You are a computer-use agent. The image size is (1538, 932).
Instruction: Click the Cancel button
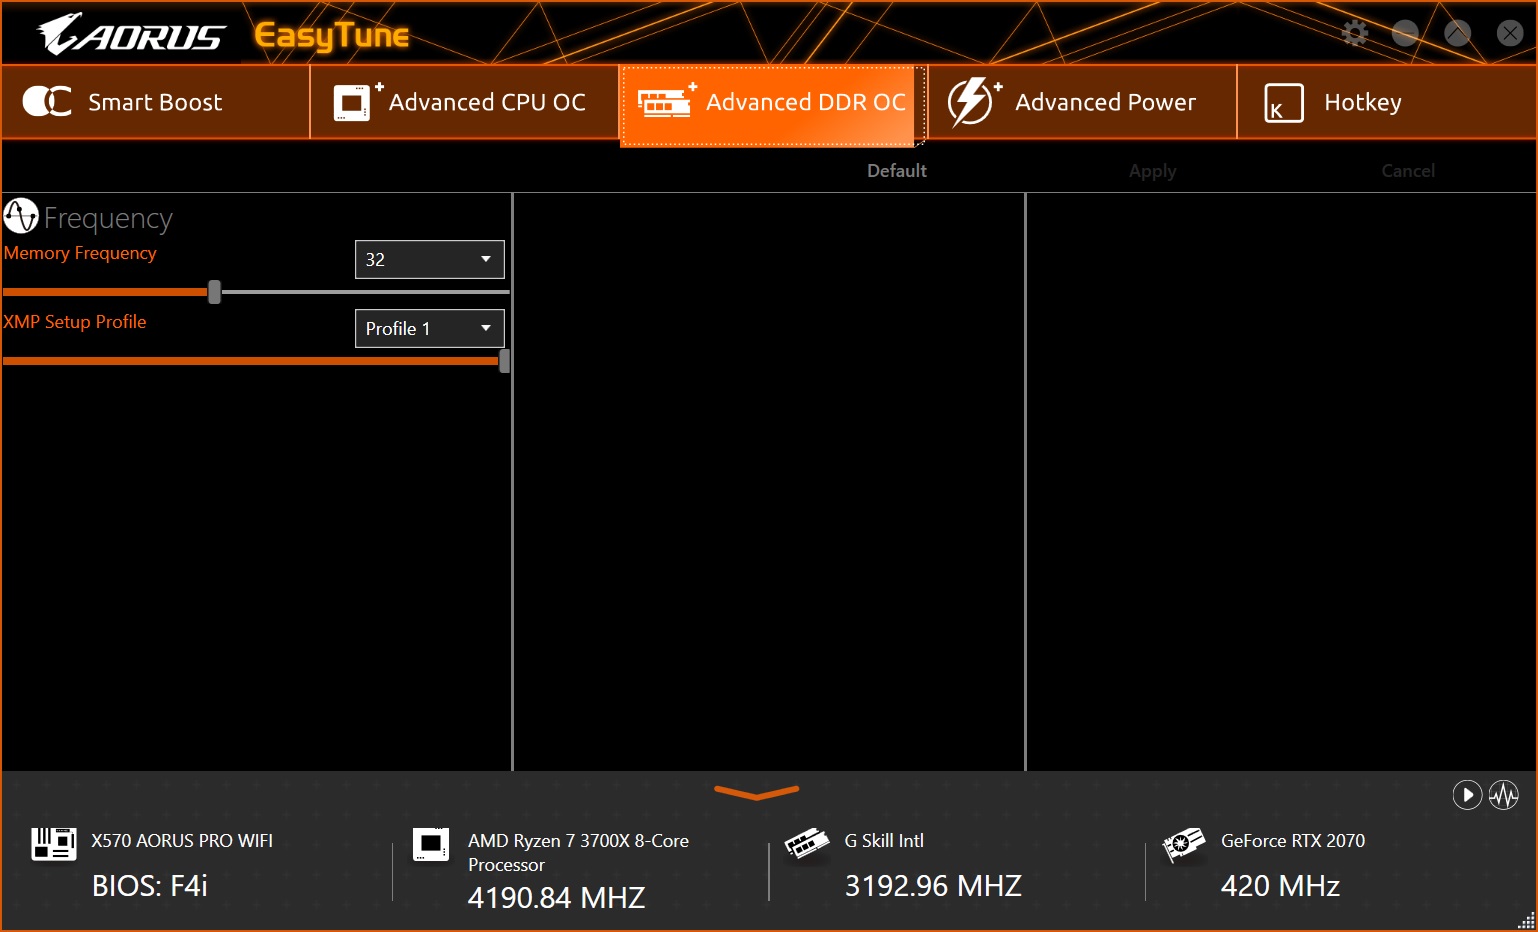(1408, 171)
